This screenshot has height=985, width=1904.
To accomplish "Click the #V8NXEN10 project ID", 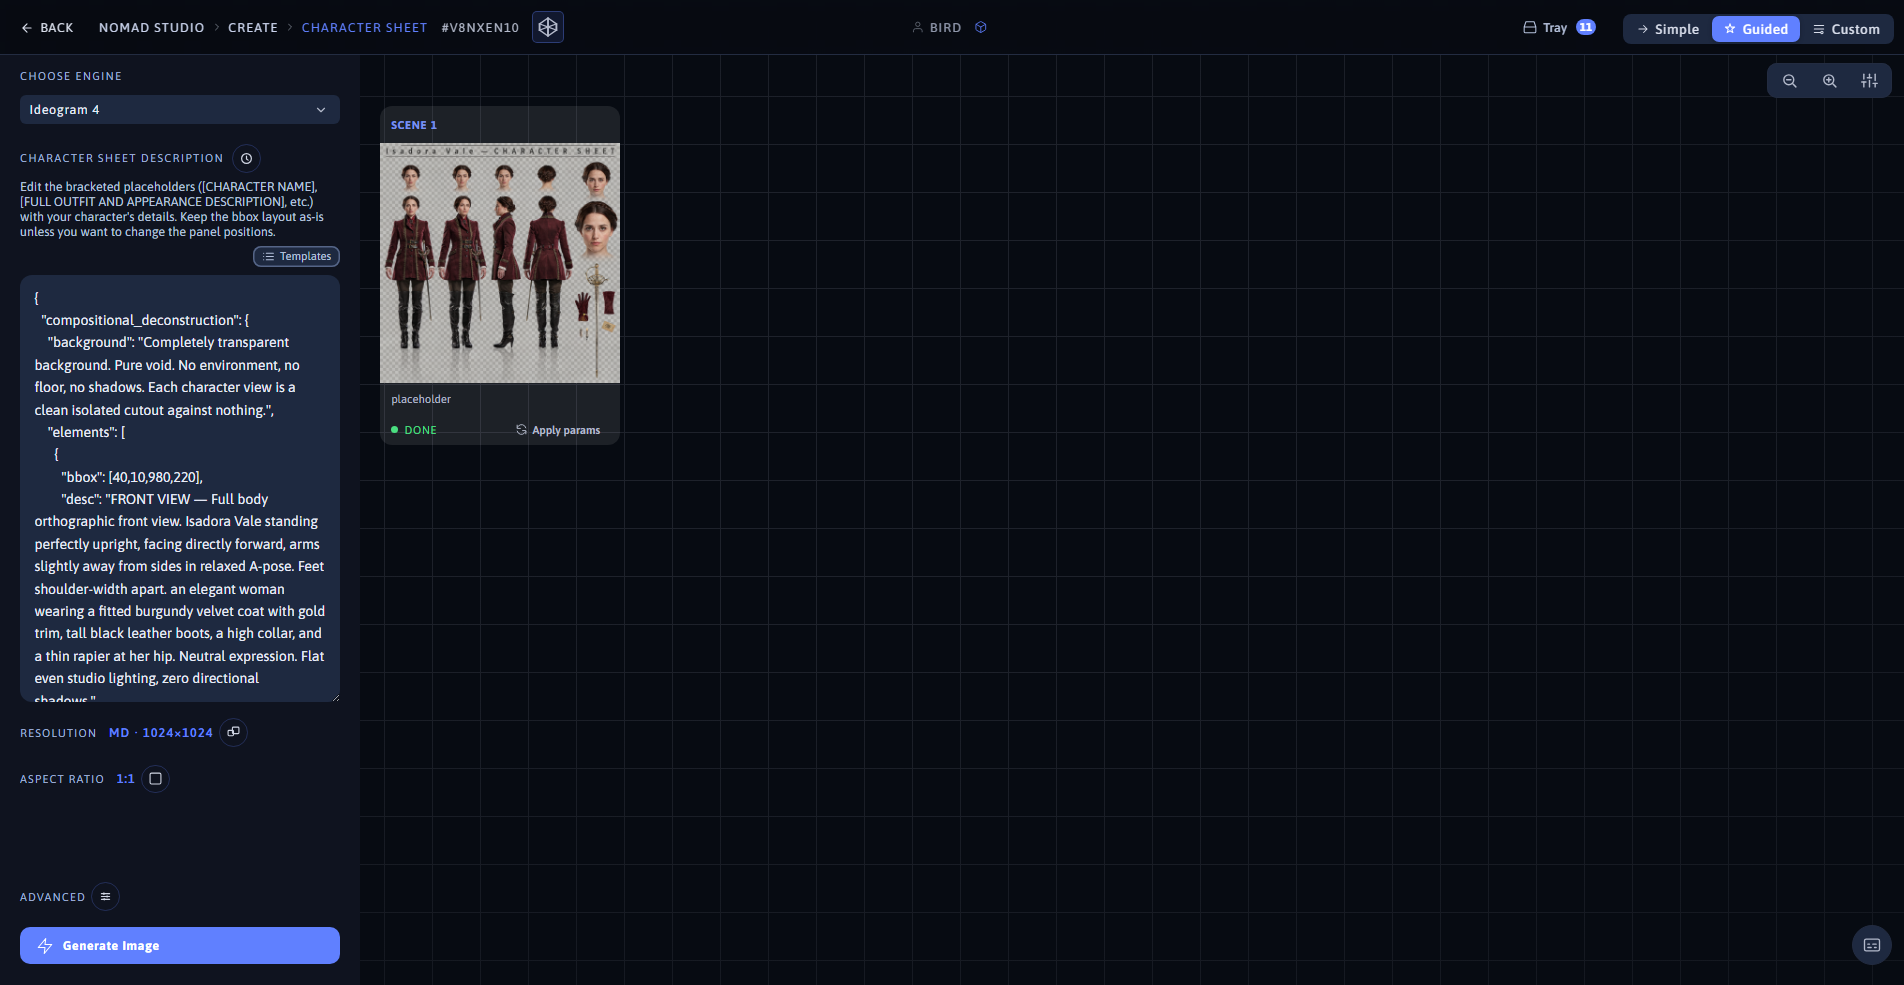I will pos(480,28).
